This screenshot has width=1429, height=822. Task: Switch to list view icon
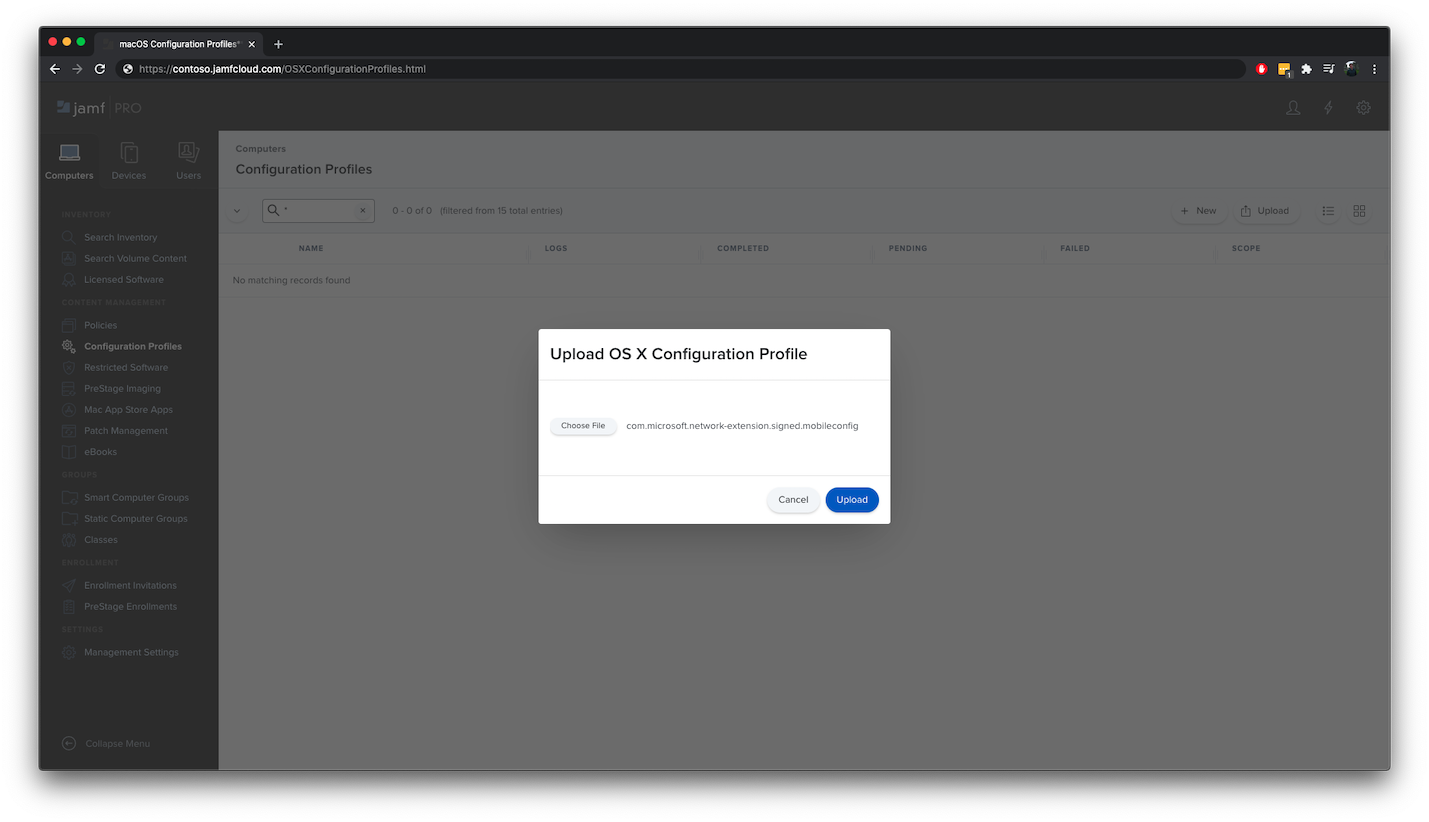coord(1328,211)
